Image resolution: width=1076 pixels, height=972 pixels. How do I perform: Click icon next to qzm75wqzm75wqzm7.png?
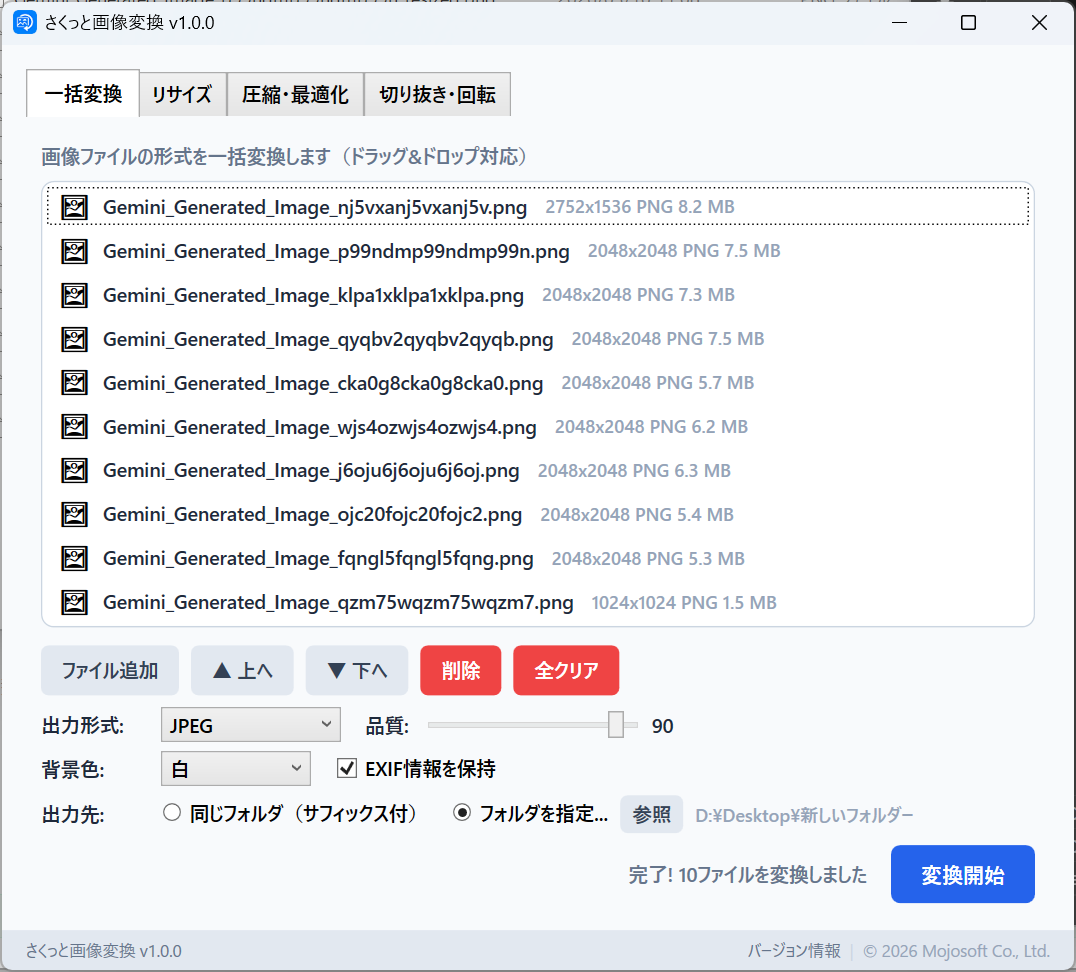click(74, 602)
